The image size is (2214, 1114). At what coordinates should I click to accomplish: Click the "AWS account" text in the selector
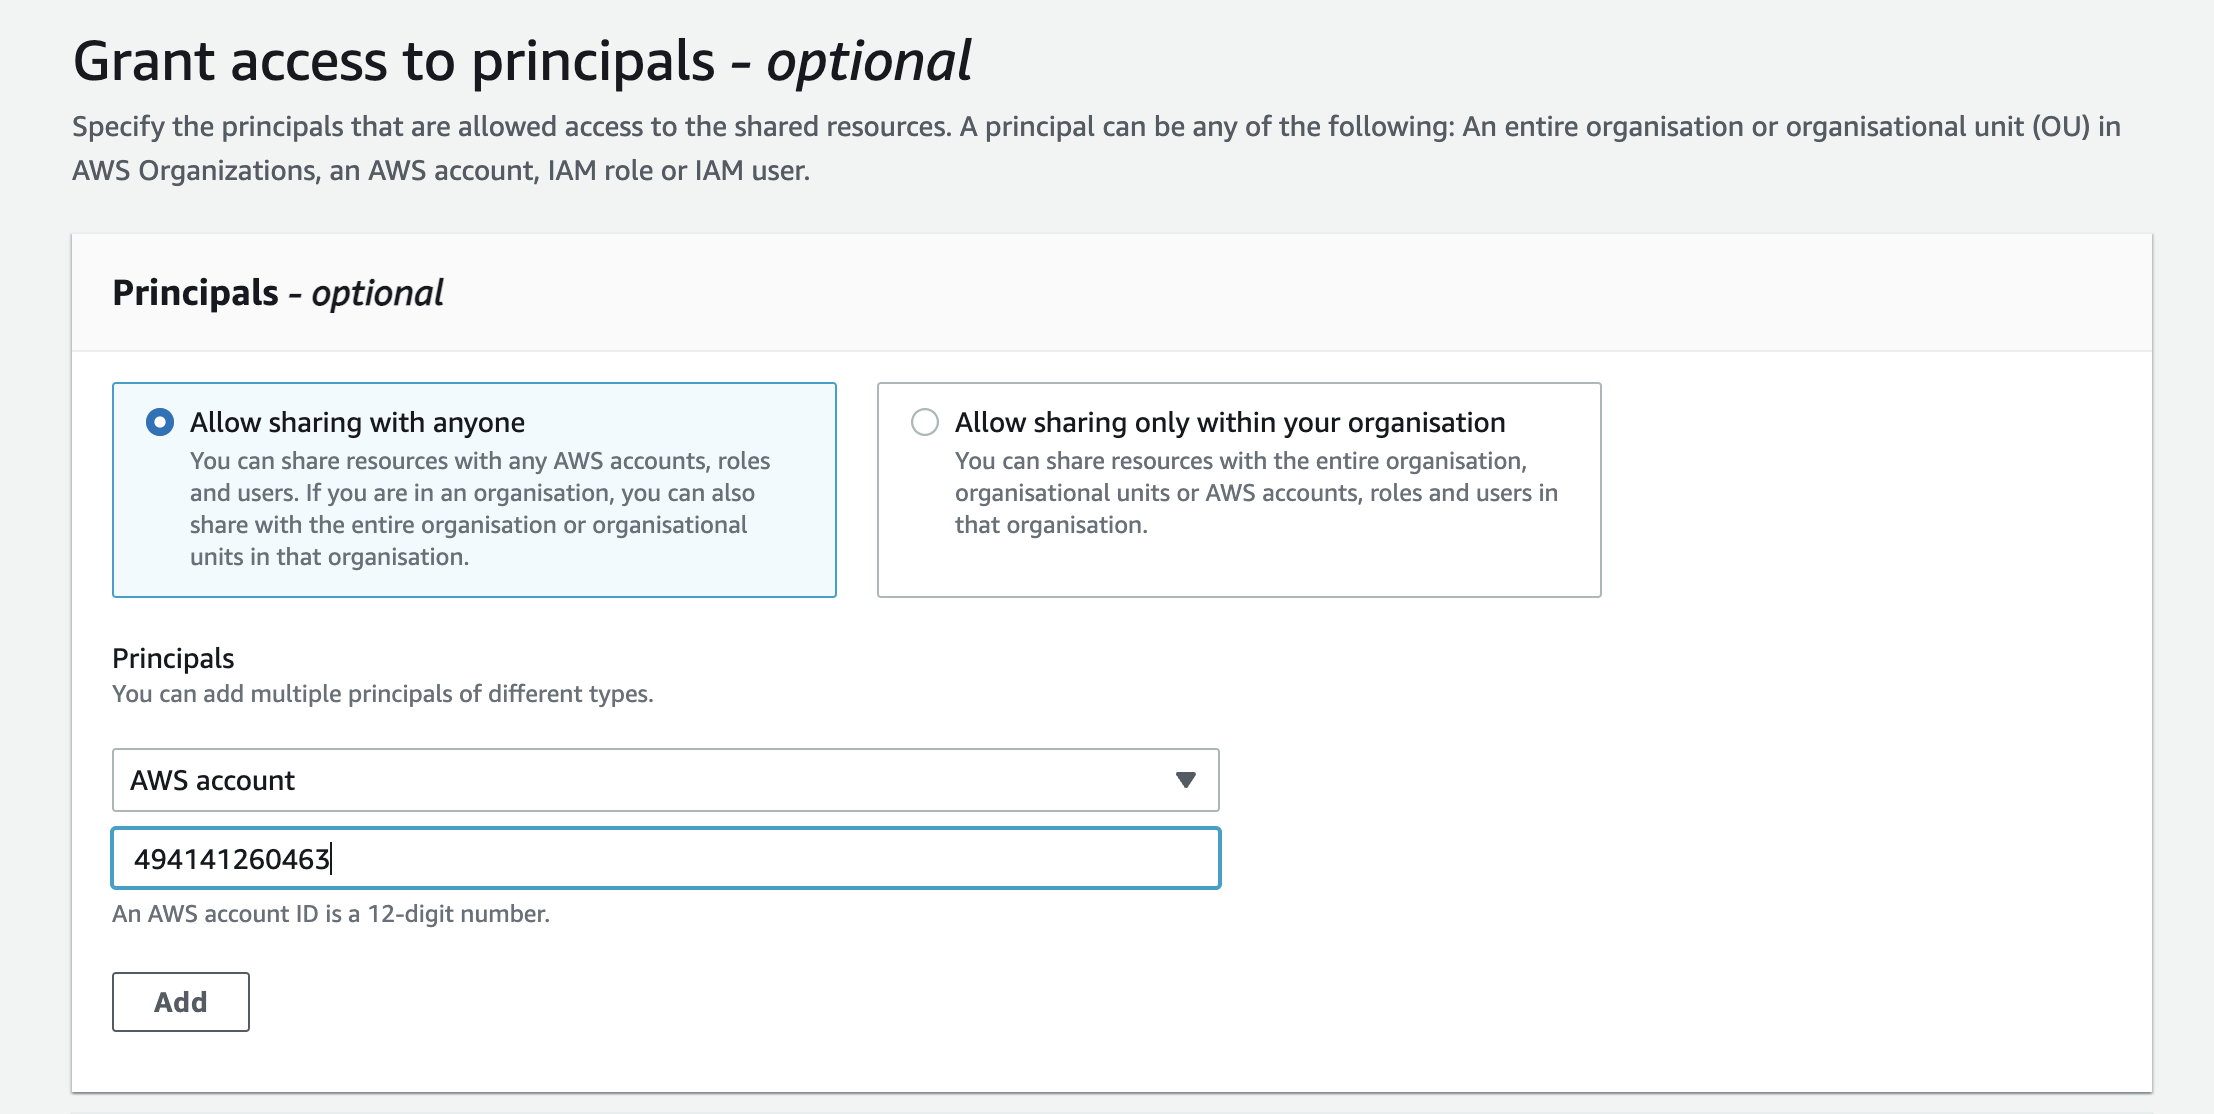pyautogui.click(x=212, y=780)
